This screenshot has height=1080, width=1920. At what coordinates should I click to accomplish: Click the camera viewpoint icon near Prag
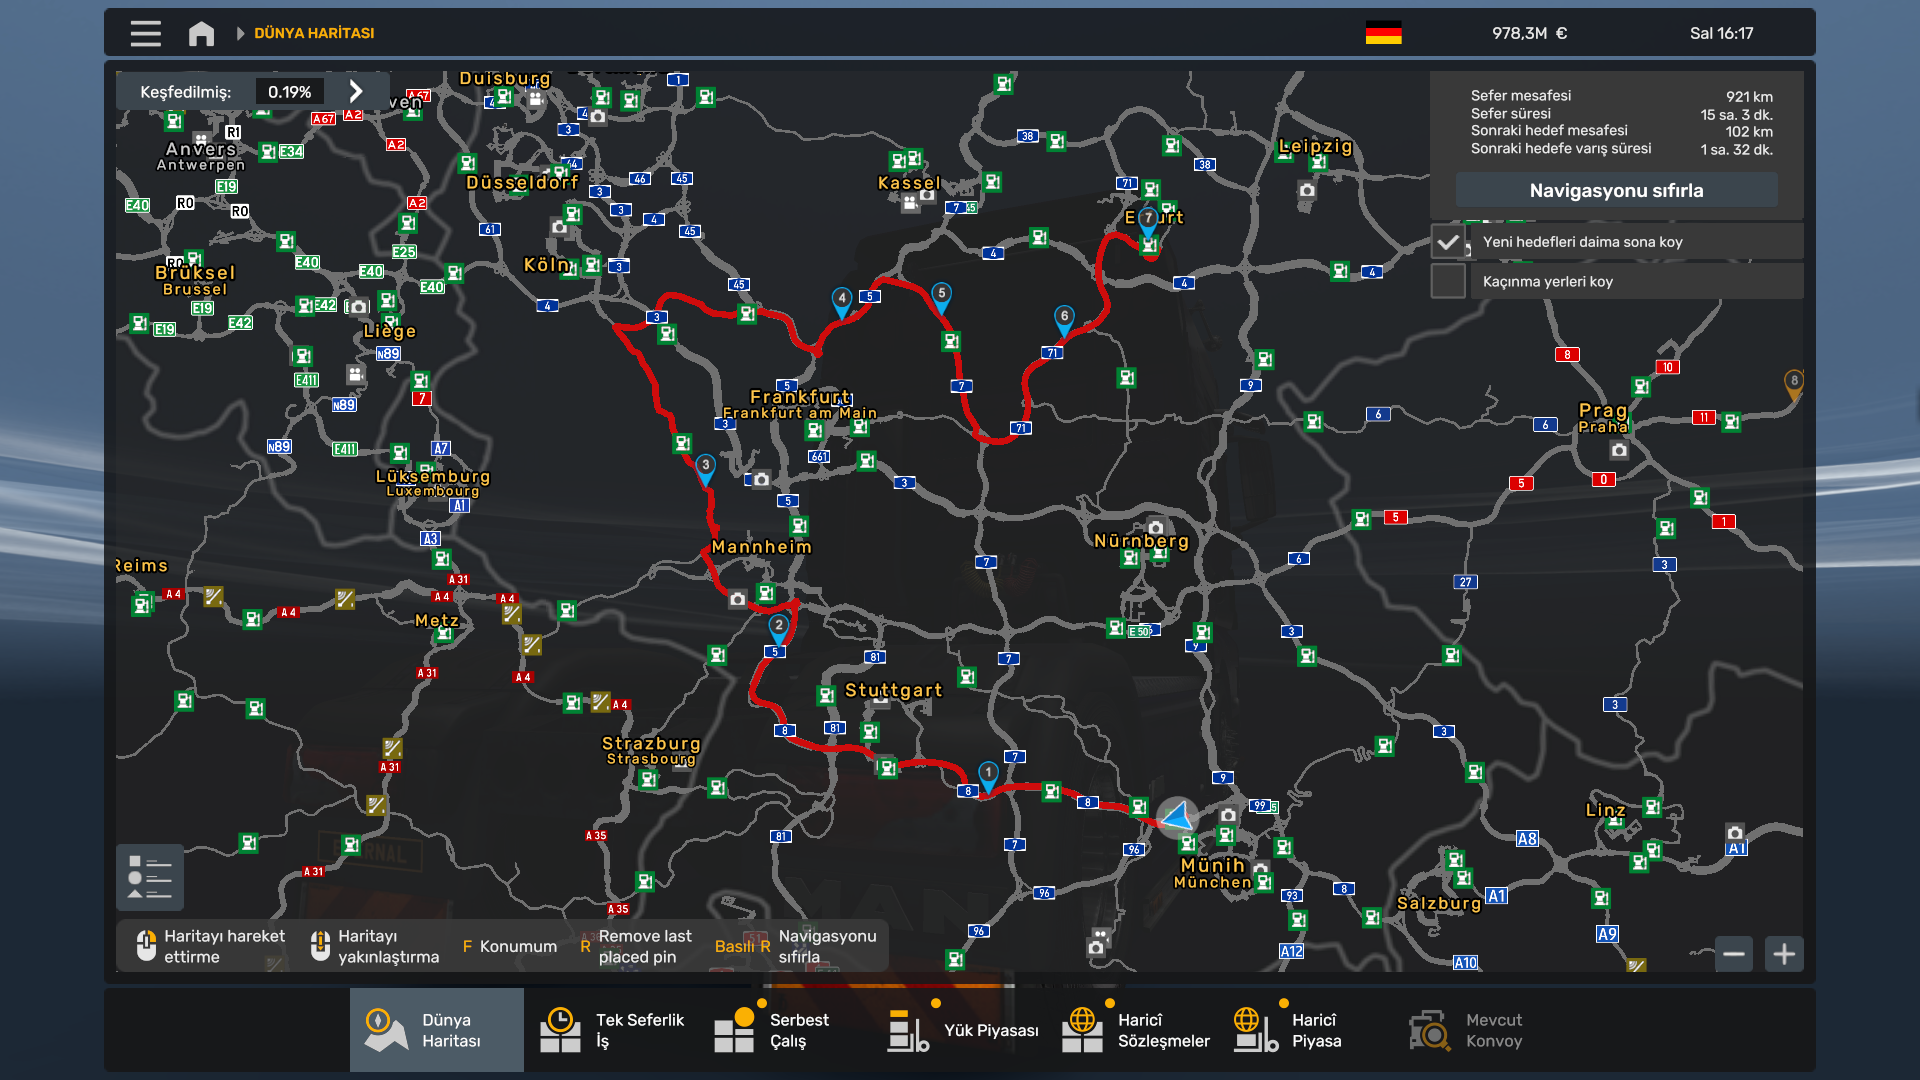click(x=1619, y=450)
